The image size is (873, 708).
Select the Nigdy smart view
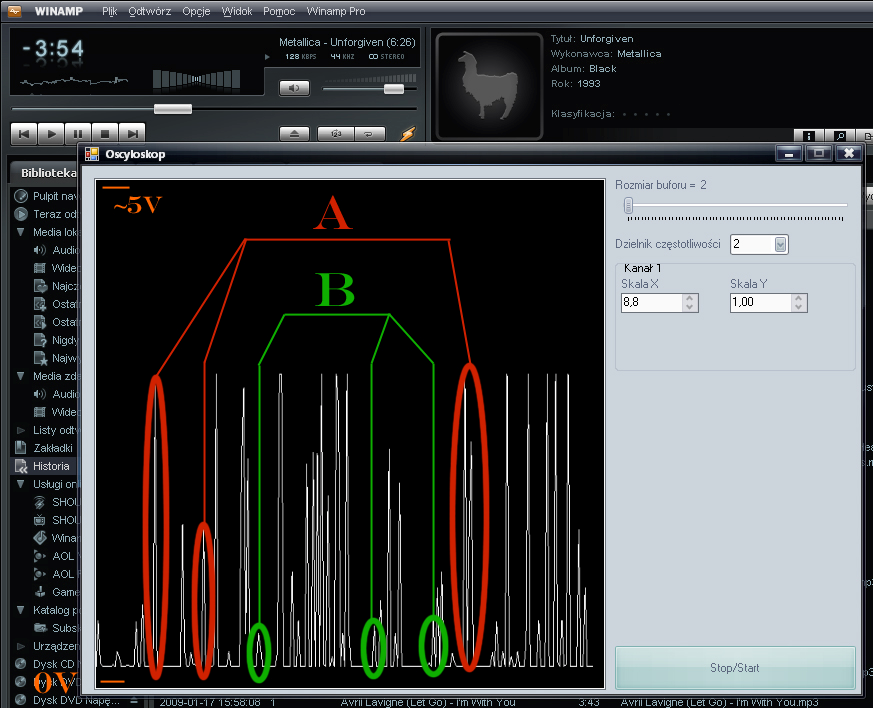coord(56,340)
